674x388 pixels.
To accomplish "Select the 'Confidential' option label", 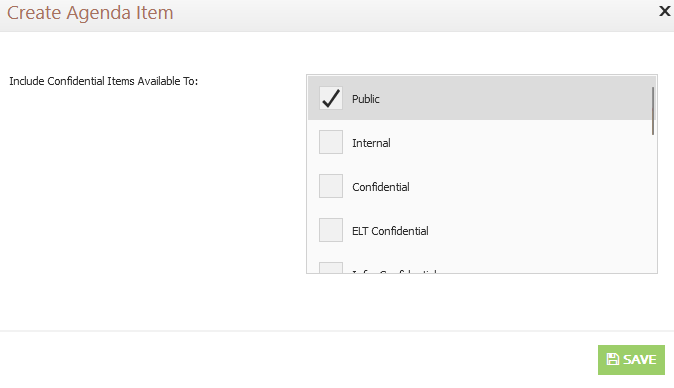I will coord(381,187).
